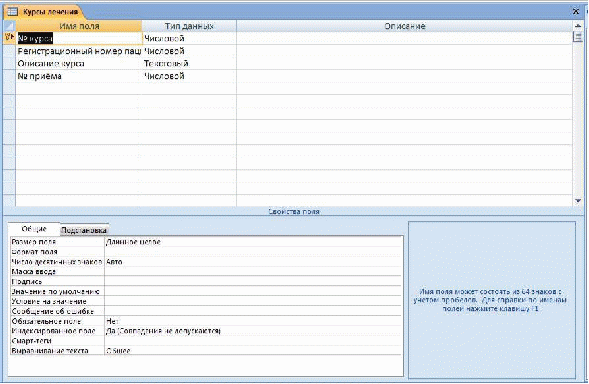Open data type cell Числовой for № курса
The image size is (589, 384).
(x=189, y=38)
